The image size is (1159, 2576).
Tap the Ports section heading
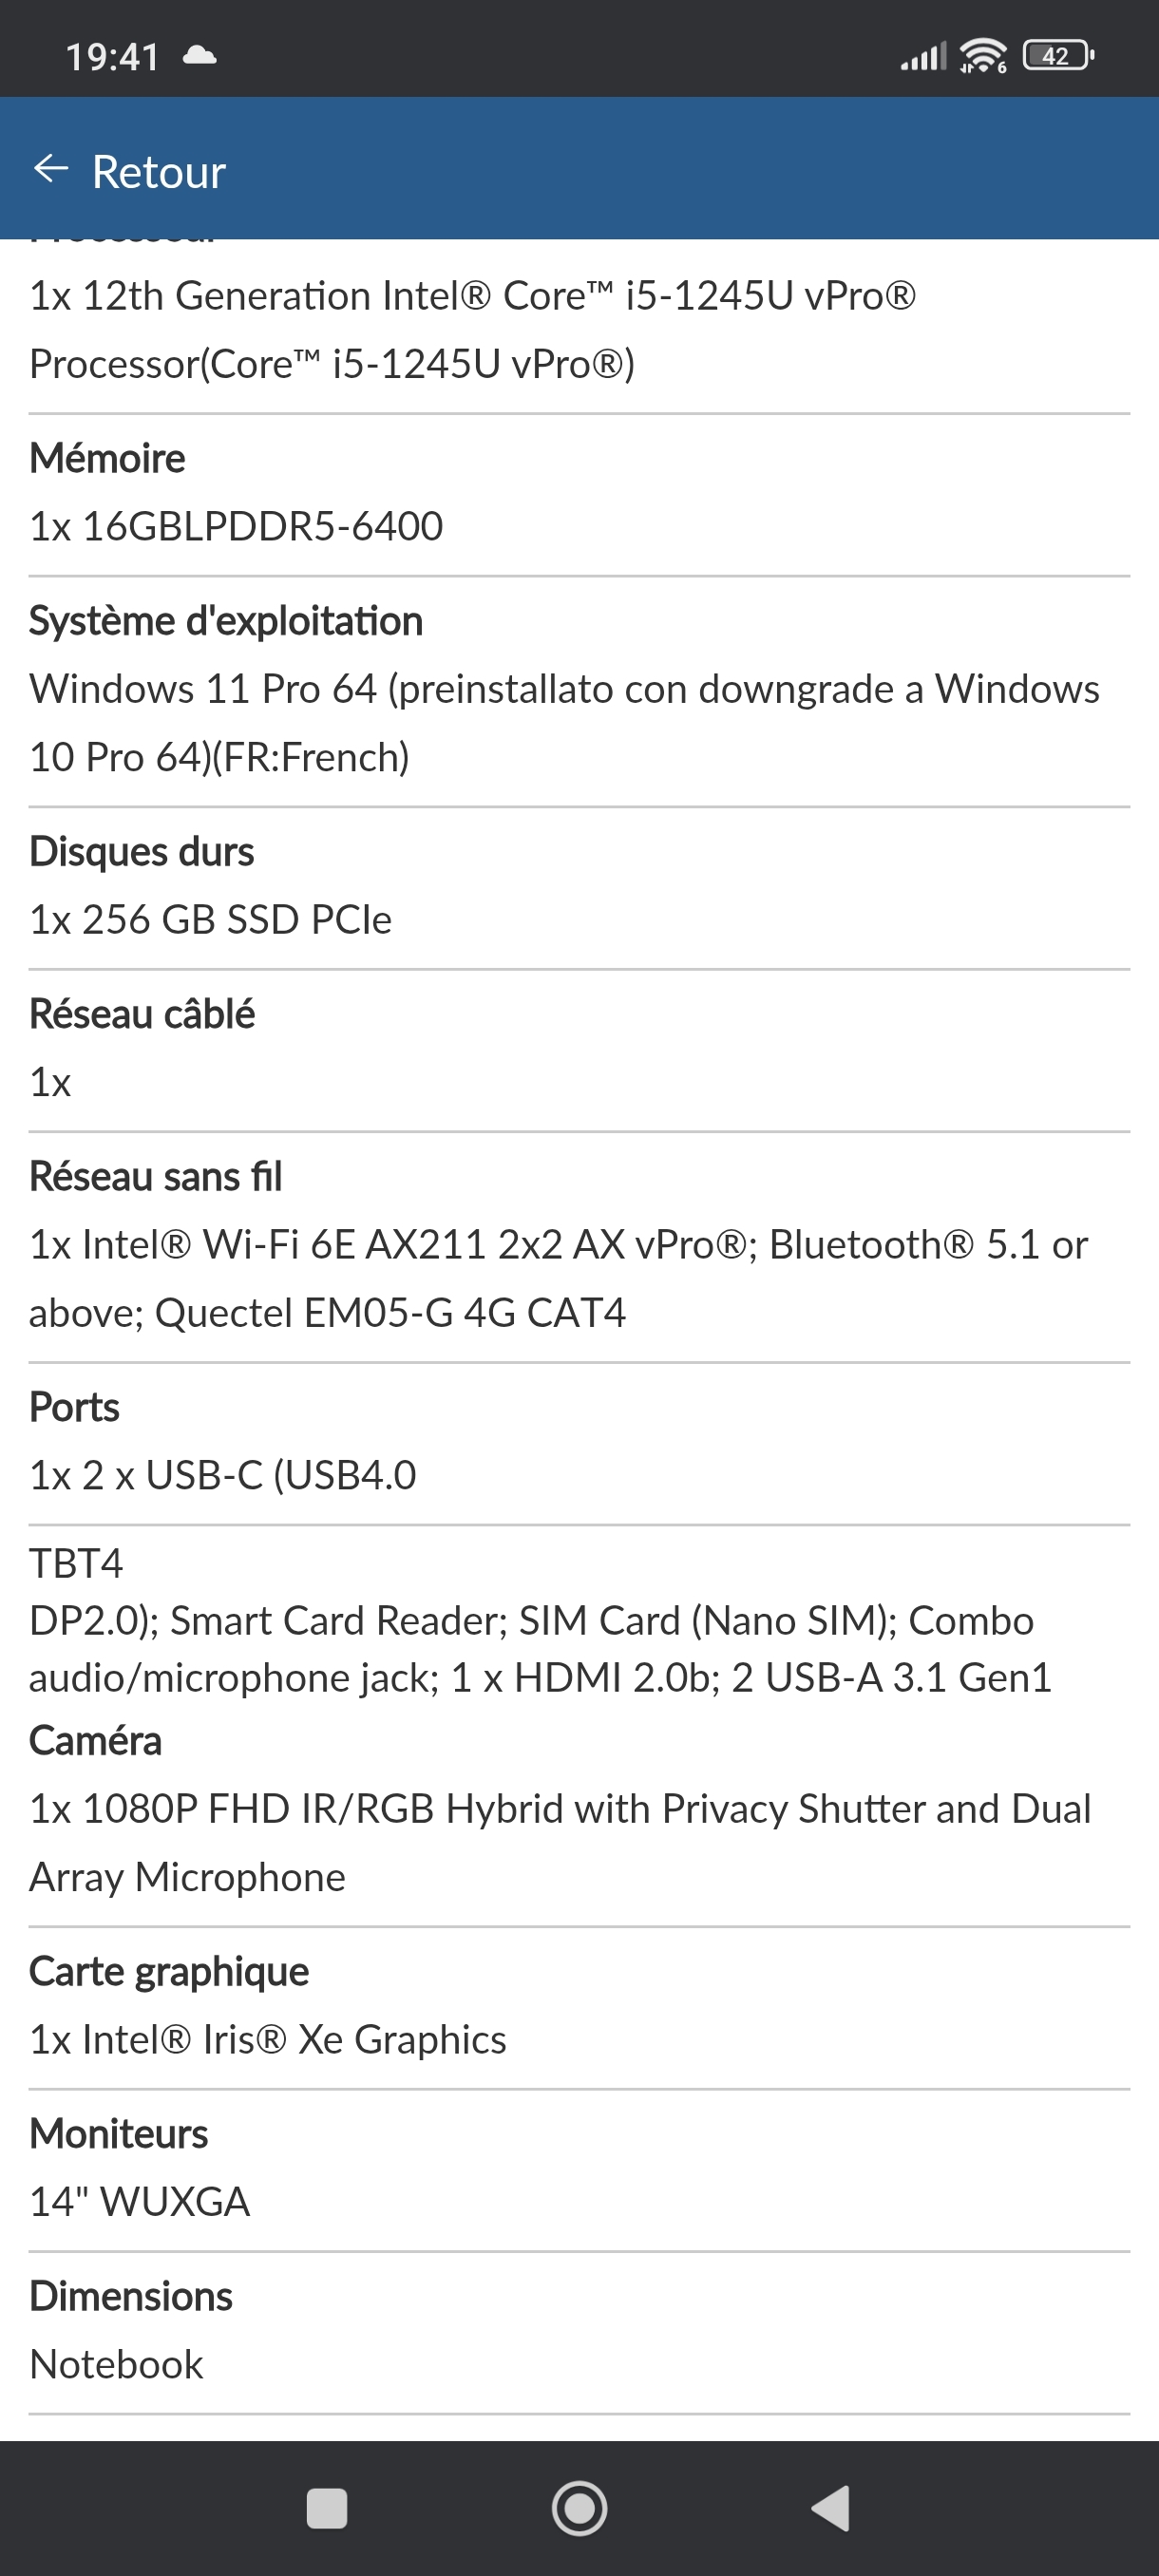(74, 1407)
